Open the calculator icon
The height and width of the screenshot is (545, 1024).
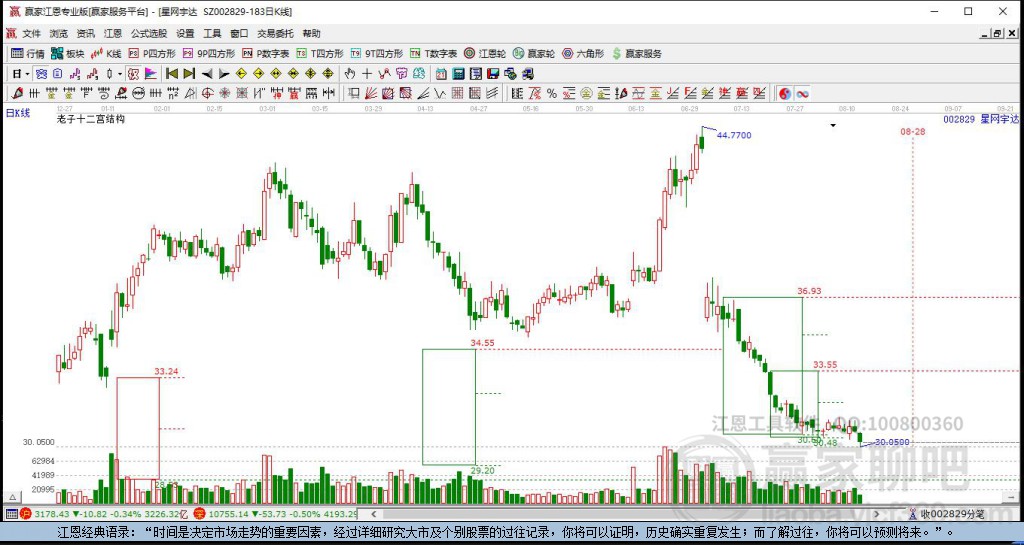click(x=458, y=74)
